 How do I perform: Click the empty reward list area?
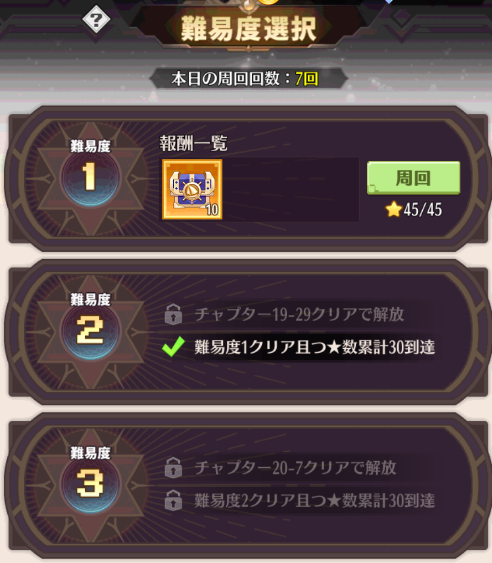point(291,189)
